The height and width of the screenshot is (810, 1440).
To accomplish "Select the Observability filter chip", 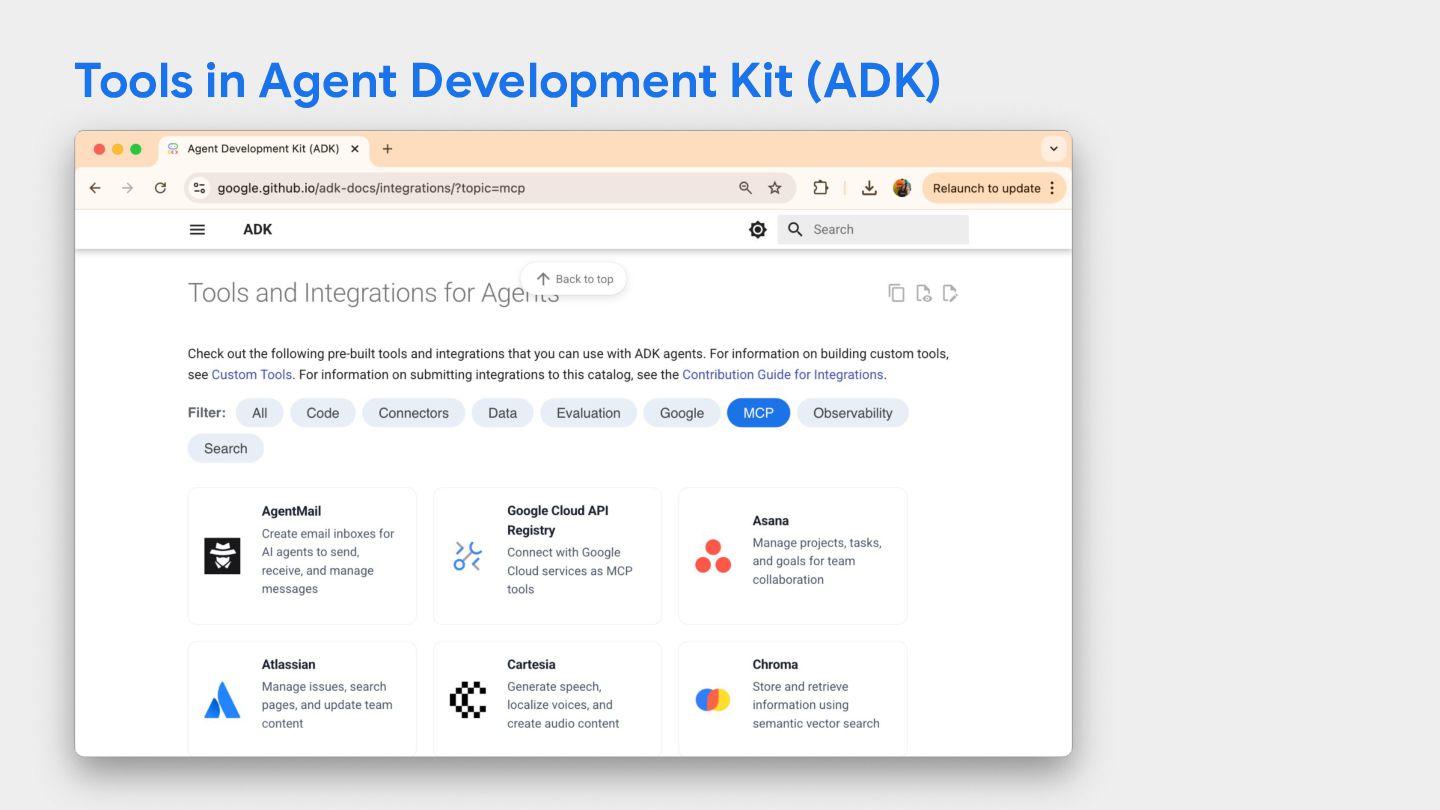I will [853, 413].
